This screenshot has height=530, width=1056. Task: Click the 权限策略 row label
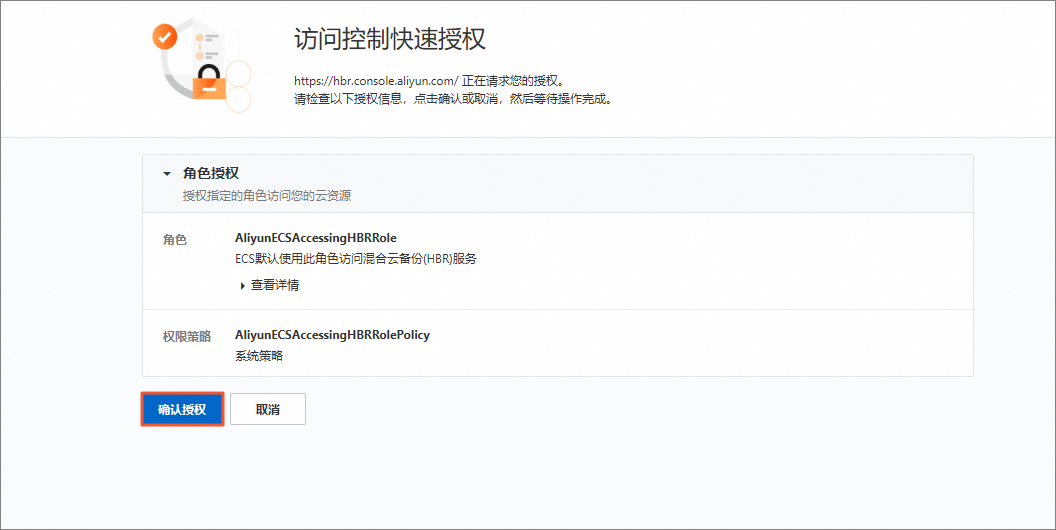187,337
